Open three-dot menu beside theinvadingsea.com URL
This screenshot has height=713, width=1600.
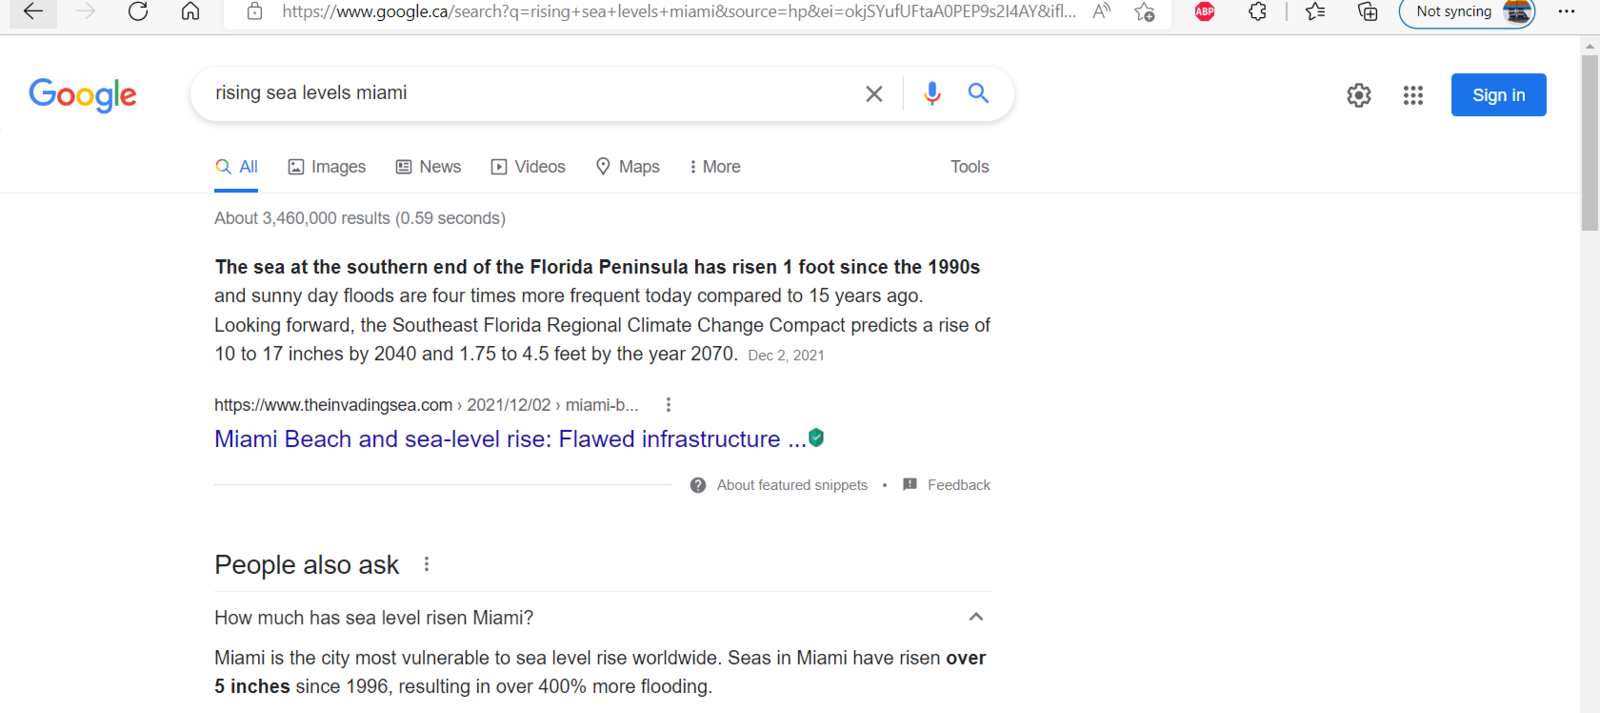pyautogui.click(x=668, y=405)
